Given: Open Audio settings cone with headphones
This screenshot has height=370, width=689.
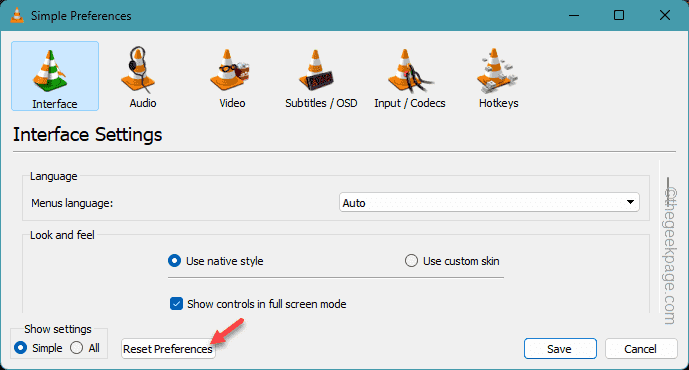Looking at the screenshot, I should (x=138, y=70).
